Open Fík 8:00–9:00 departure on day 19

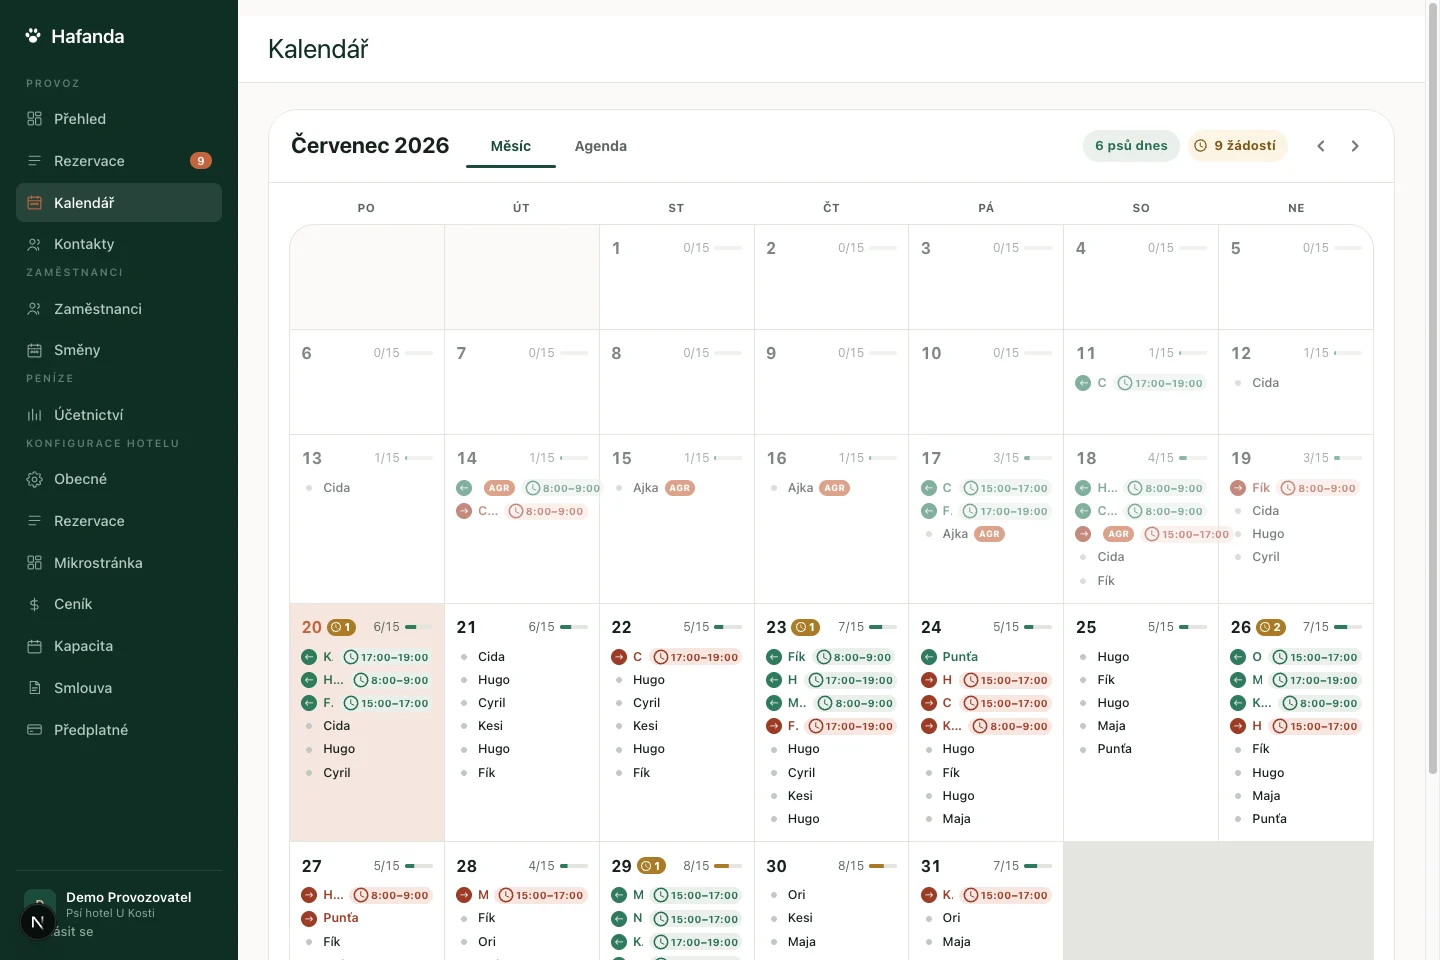click(1294, 488)
